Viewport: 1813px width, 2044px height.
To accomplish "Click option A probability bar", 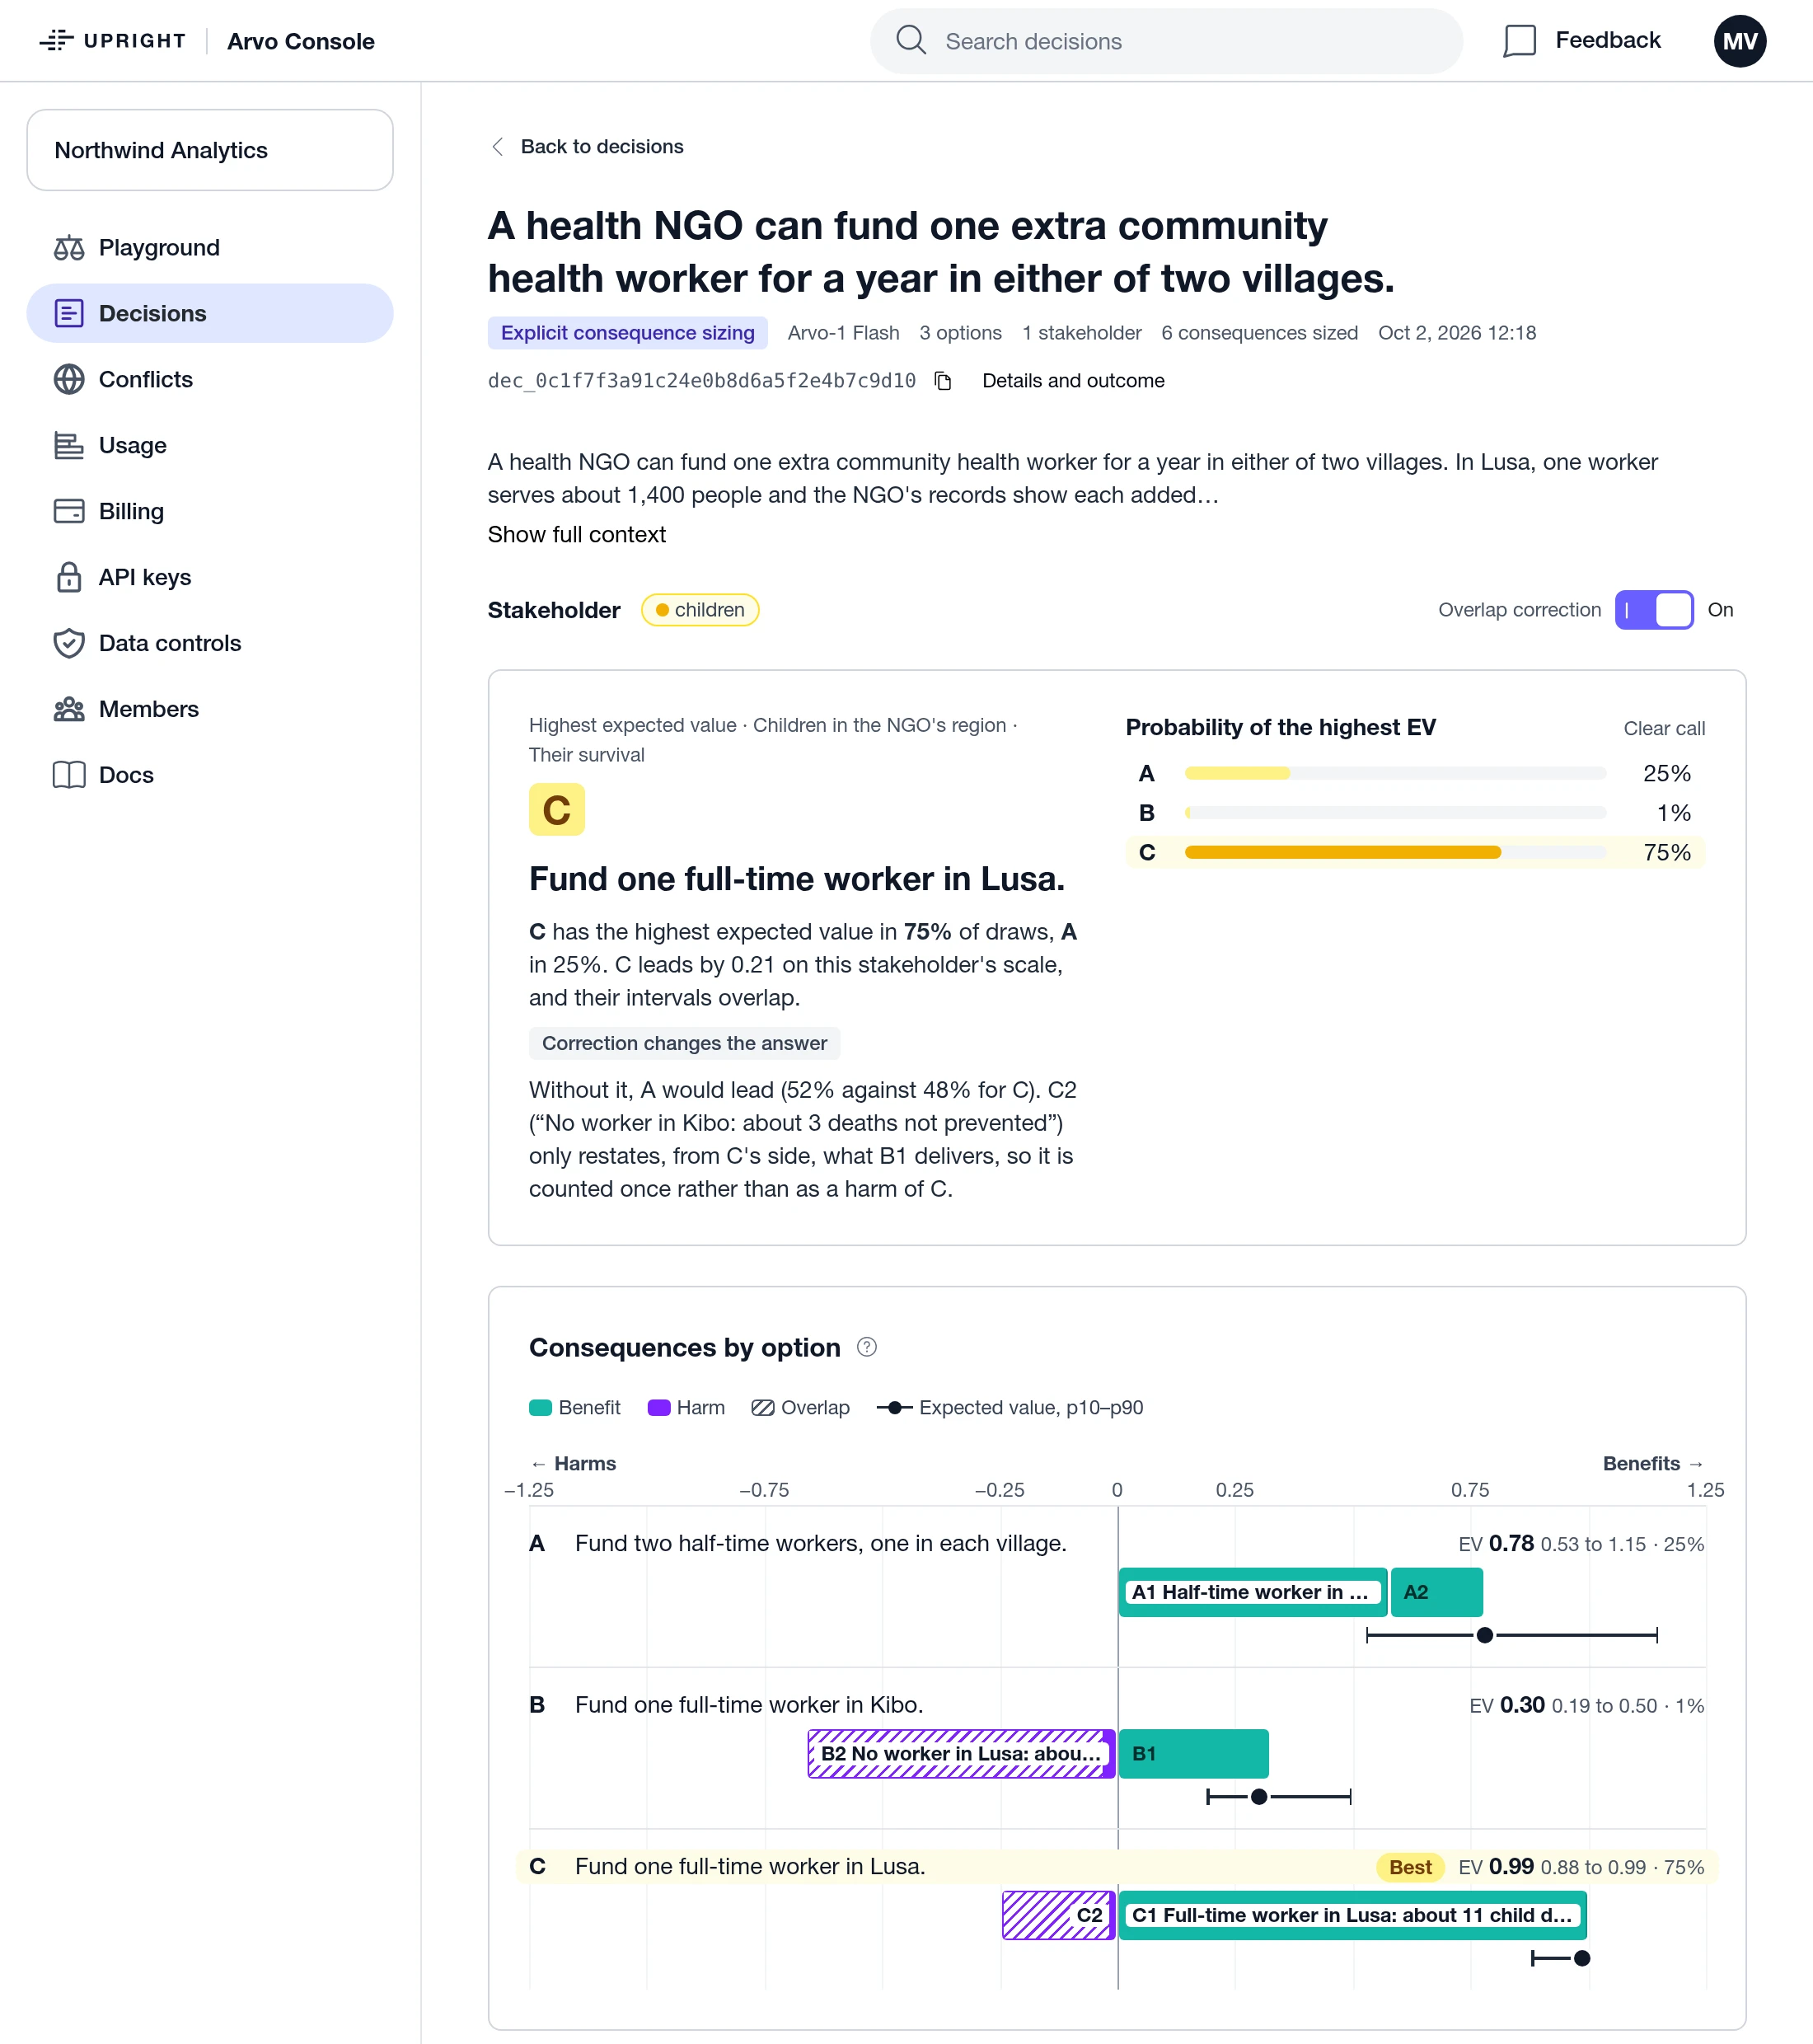I will pyautogui.click(x=1395, y=773).
